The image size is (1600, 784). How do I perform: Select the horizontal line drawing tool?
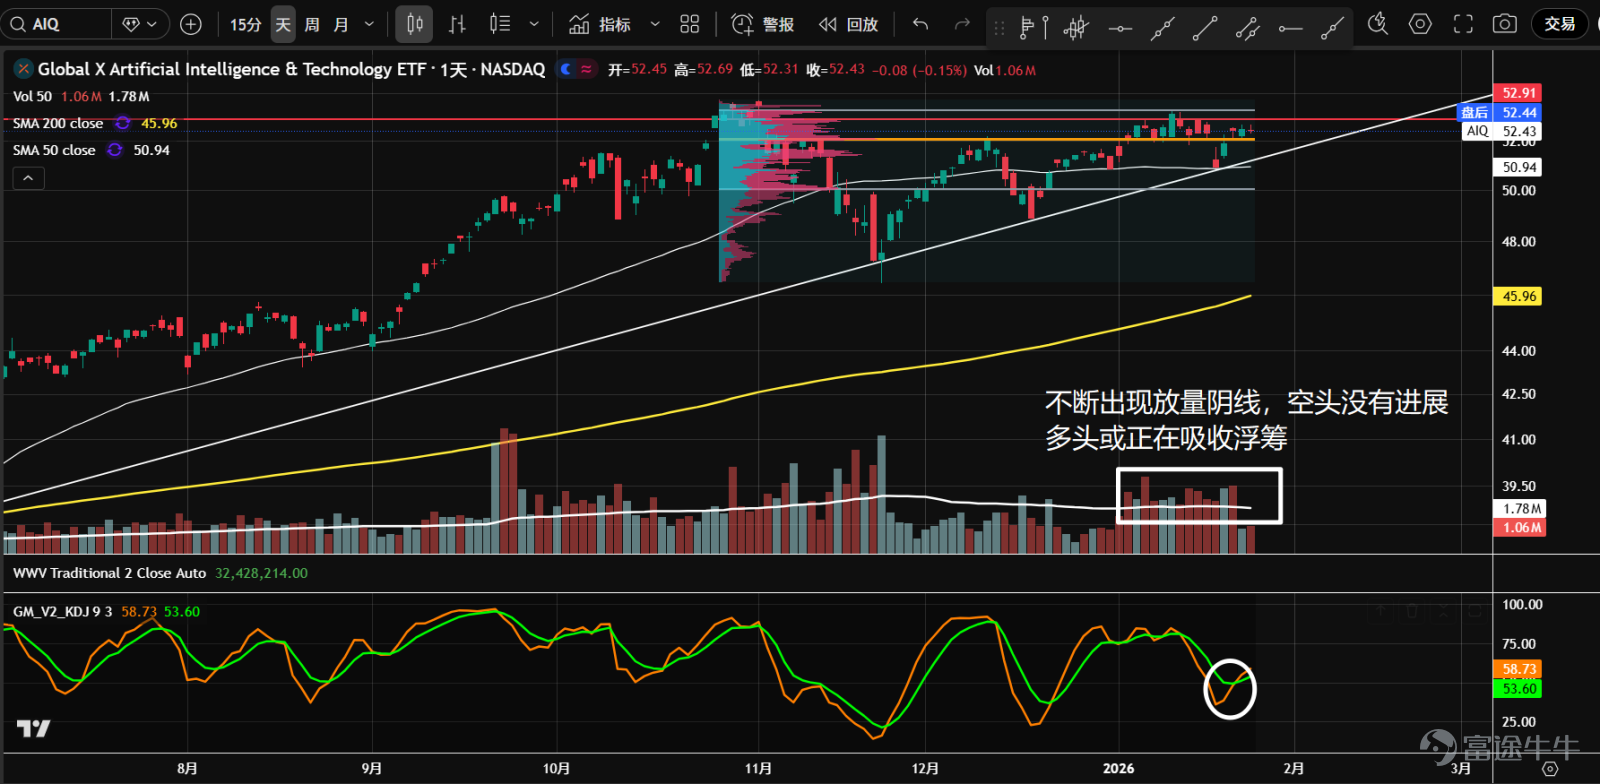(1120, 28)
